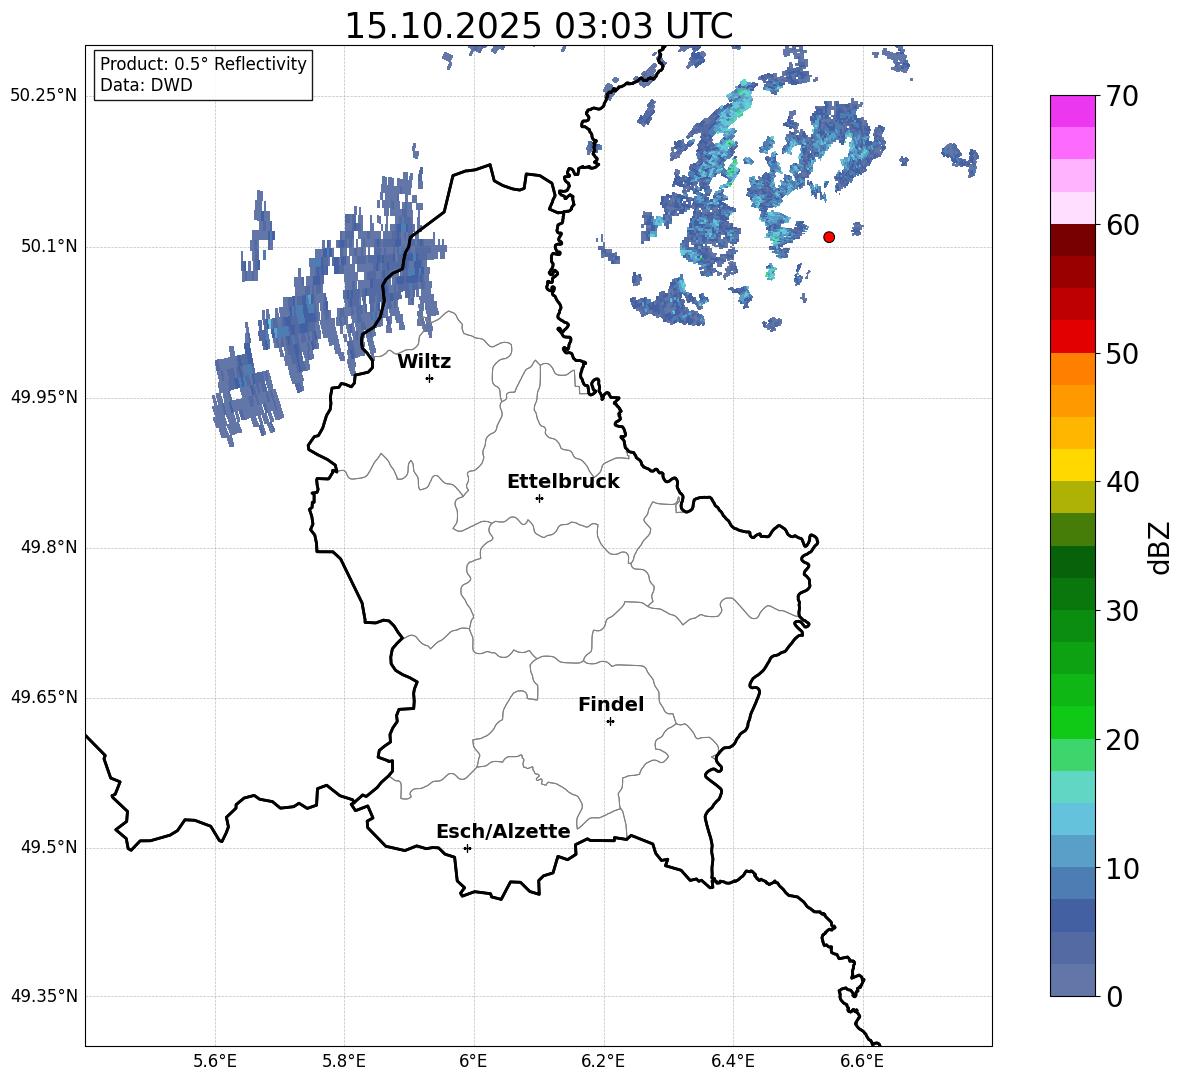Click the Ettelbruck station cross marker

pyautogui.click(x=539, y=498)
